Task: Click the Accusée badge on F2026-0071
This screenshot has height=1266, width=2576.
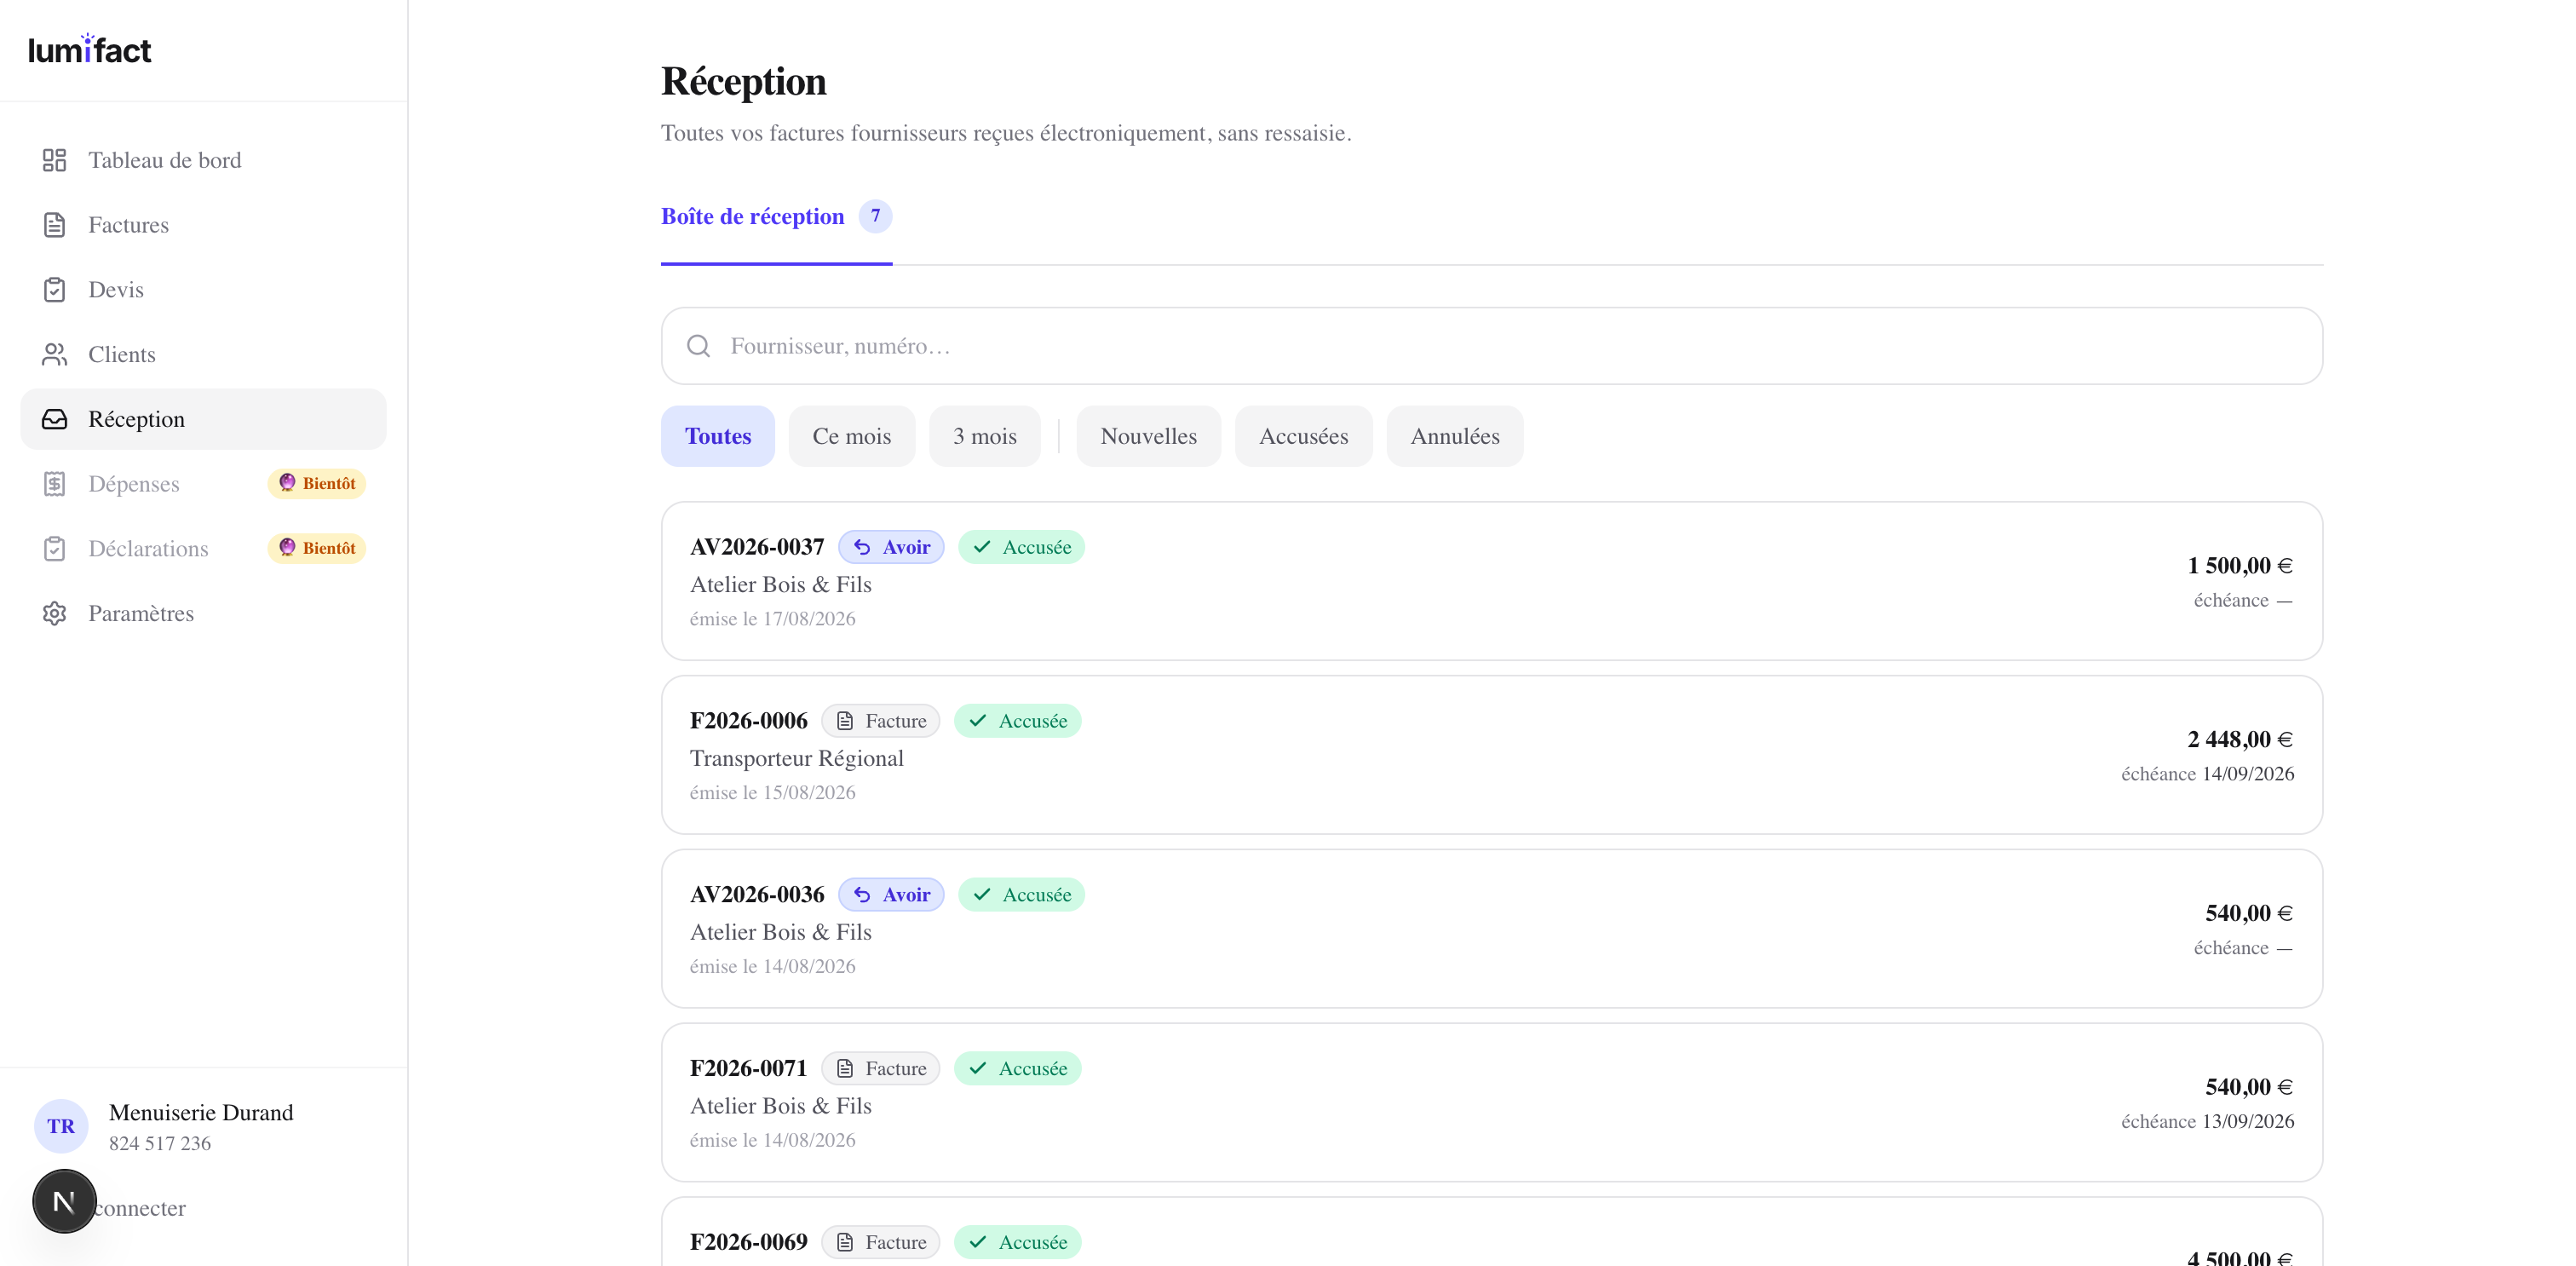Action: coord(1017,1069)
